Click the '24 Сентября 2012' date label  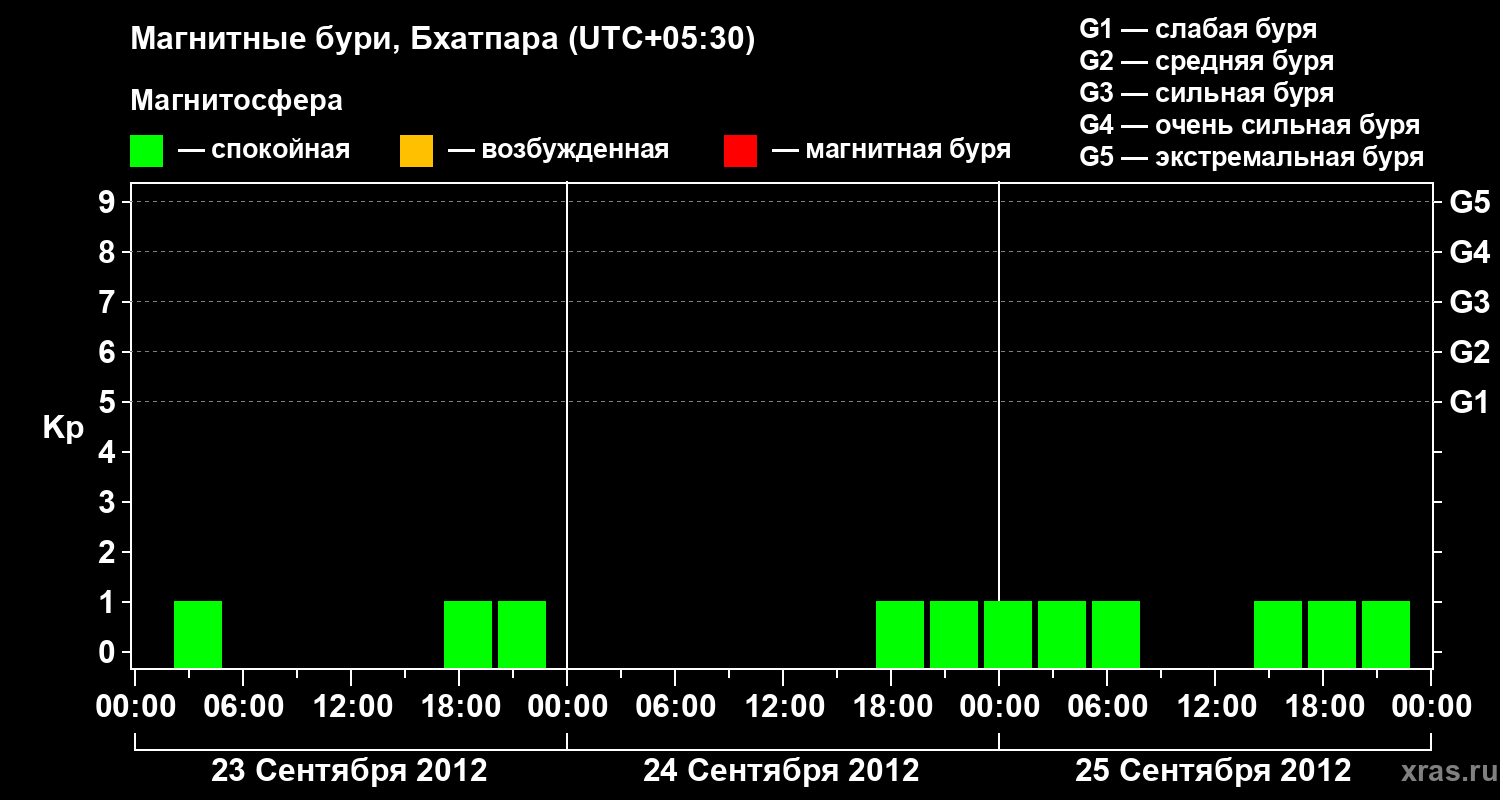pos(781,771)
